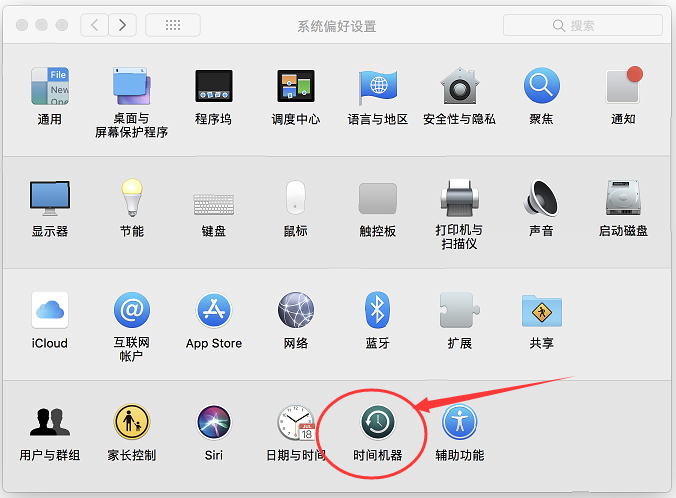
Task: Click the forward navigation arrow
Action: [x=123, y=25]
